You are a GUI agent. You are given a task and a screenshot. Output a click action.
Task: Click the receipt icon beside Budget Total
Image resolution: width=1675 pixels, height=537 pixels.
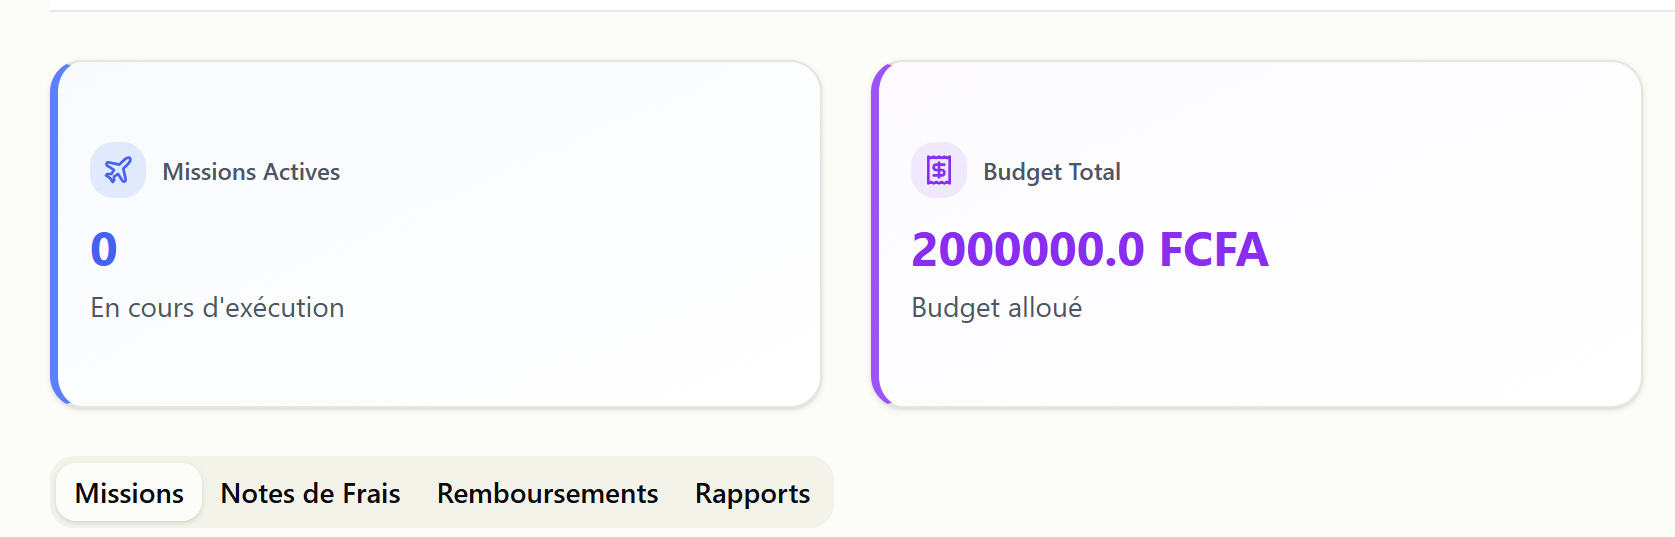939,170
